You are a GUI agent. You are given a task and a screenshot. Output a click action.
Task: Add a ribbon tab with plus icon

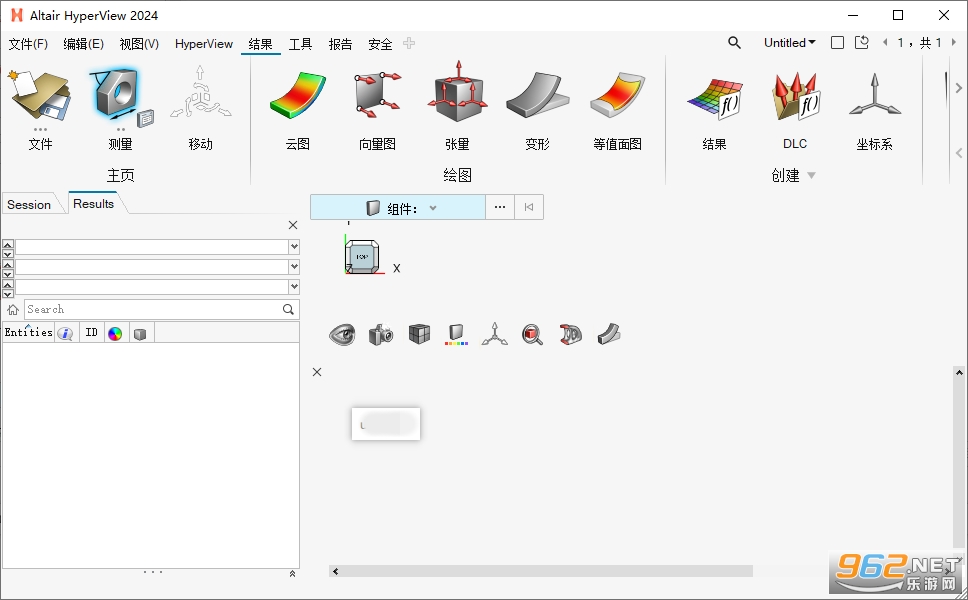409,43
